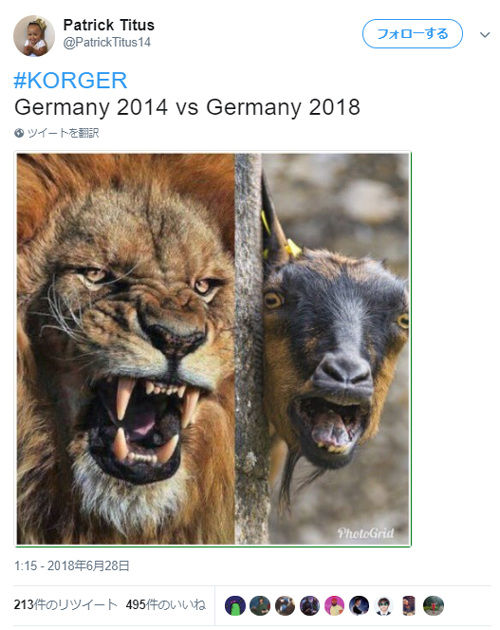Click the フォローする follow button
500x630 pixels.
point(412,34)
